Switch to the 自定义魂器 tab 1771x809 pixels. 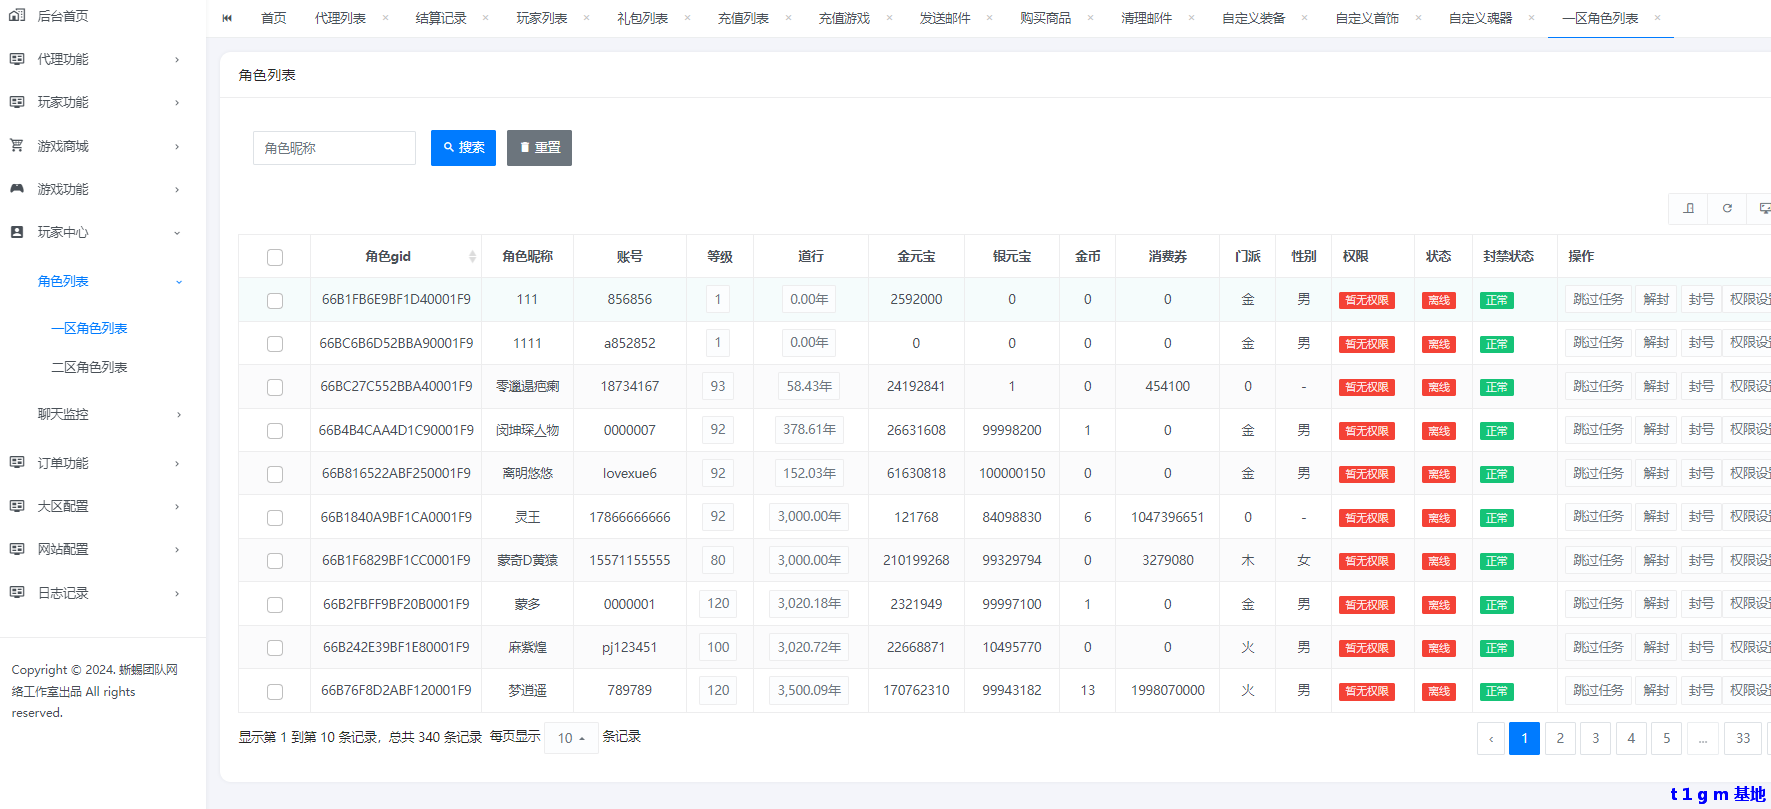1480,18
